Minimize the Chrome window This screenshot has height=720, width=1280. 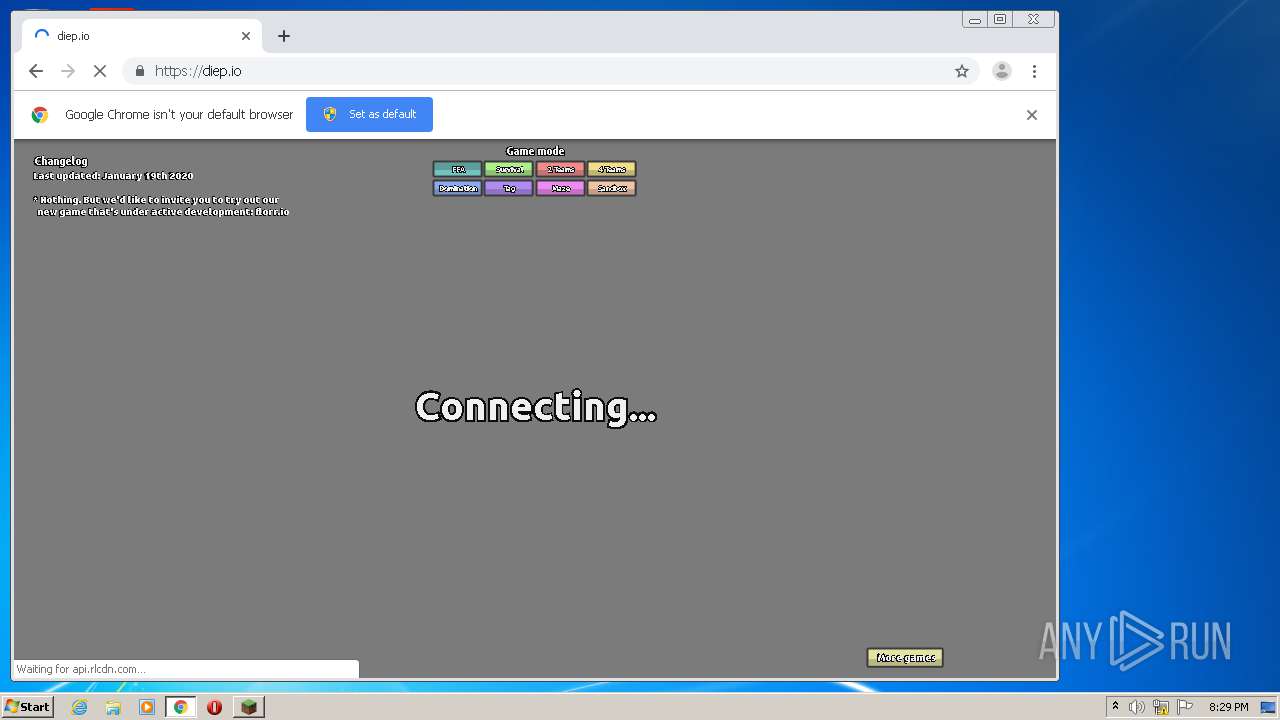click(x=975, y=19)
